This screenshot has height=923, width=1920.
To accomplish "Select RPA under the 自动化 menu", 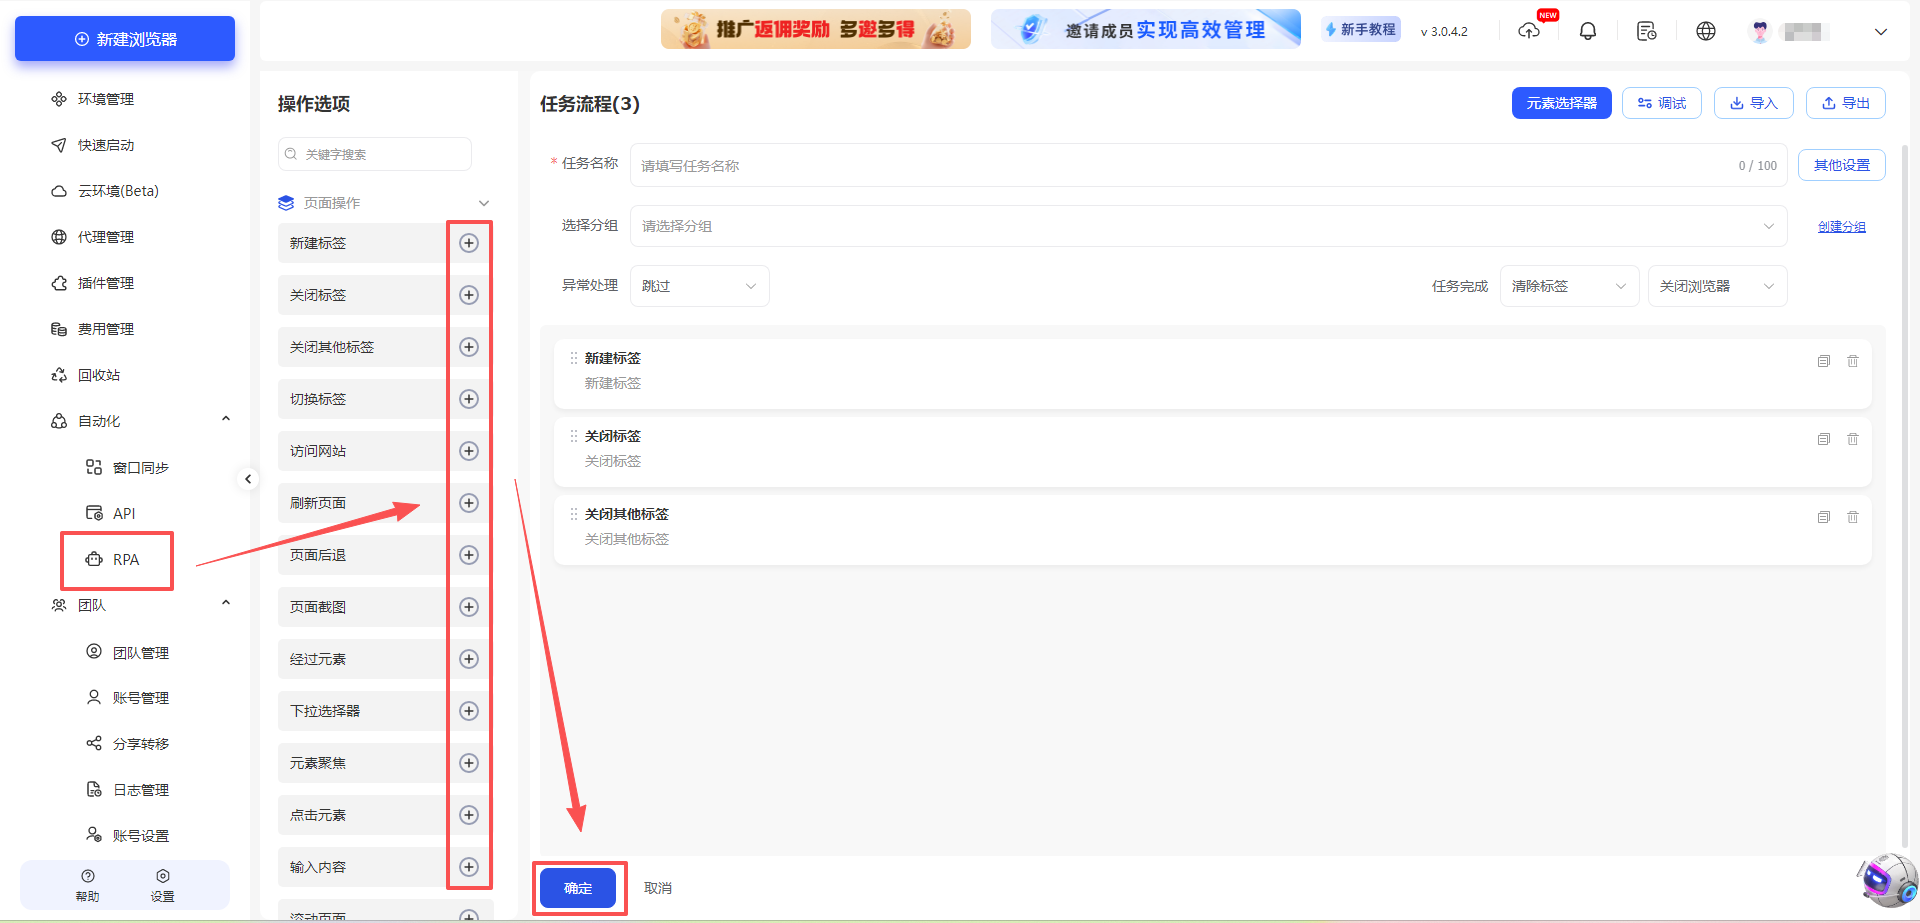I will tap(125, 561).
